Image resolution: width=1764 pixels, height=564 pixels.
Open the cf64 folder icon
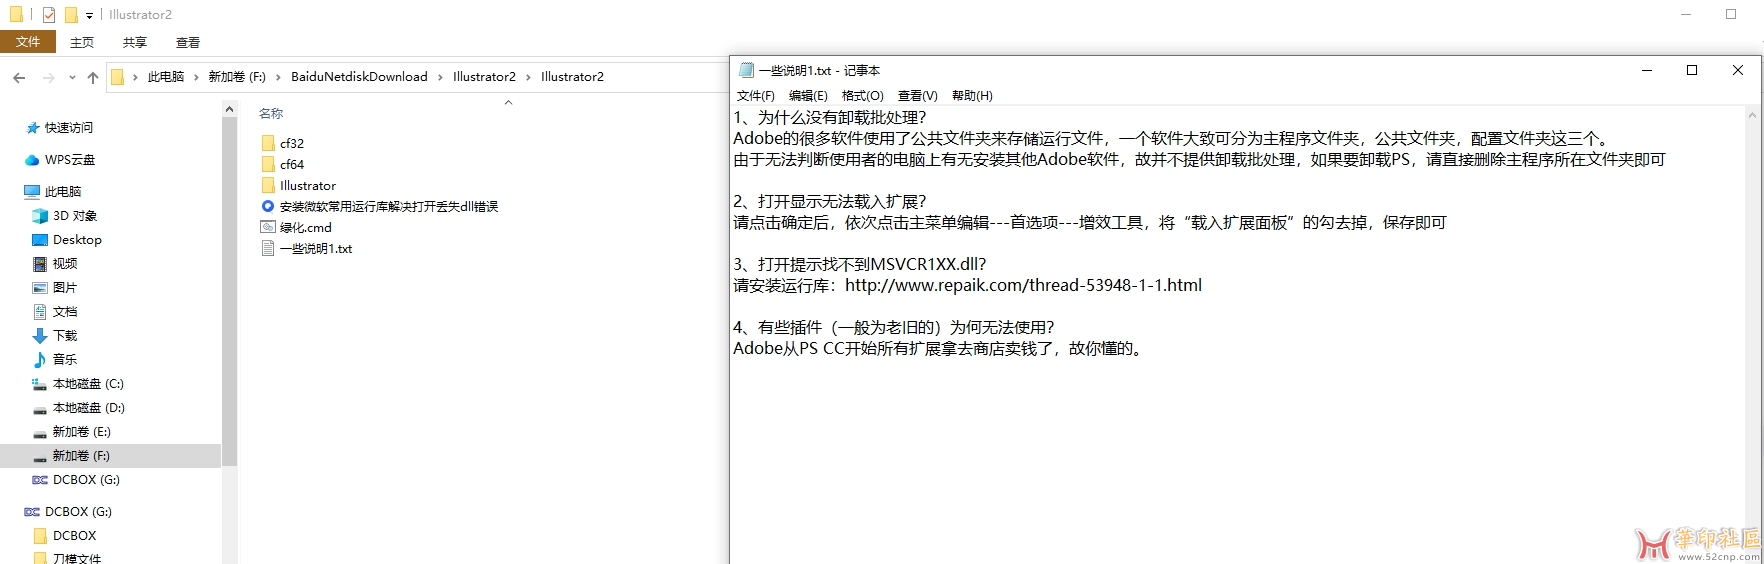(x=268, y=164)
